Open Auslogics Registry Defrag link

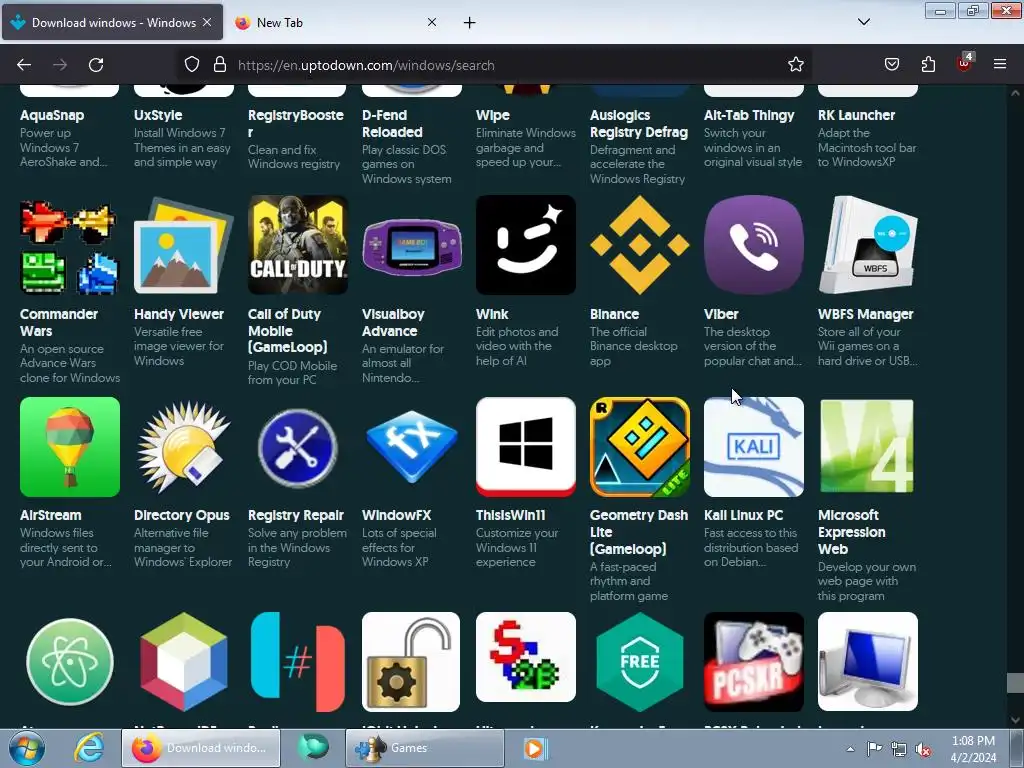click(639, 123)
